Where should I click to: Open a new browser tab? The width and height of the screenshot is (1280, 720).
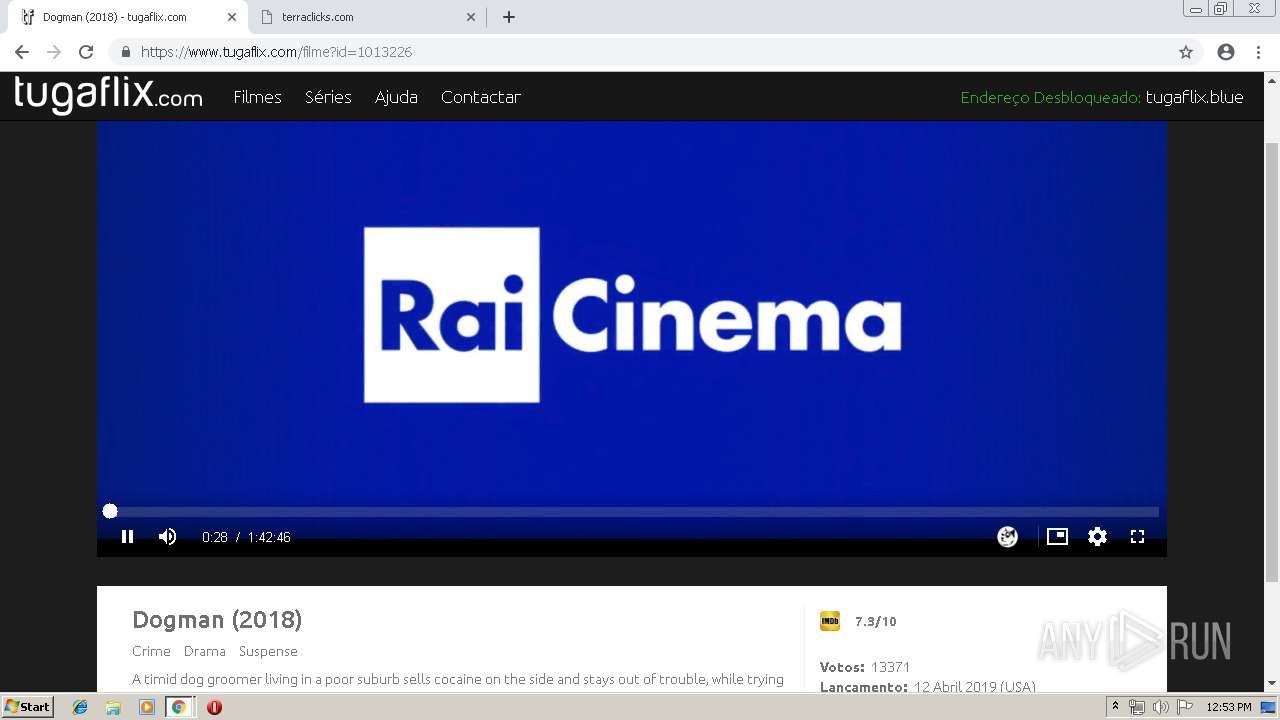tap(508, 17)
